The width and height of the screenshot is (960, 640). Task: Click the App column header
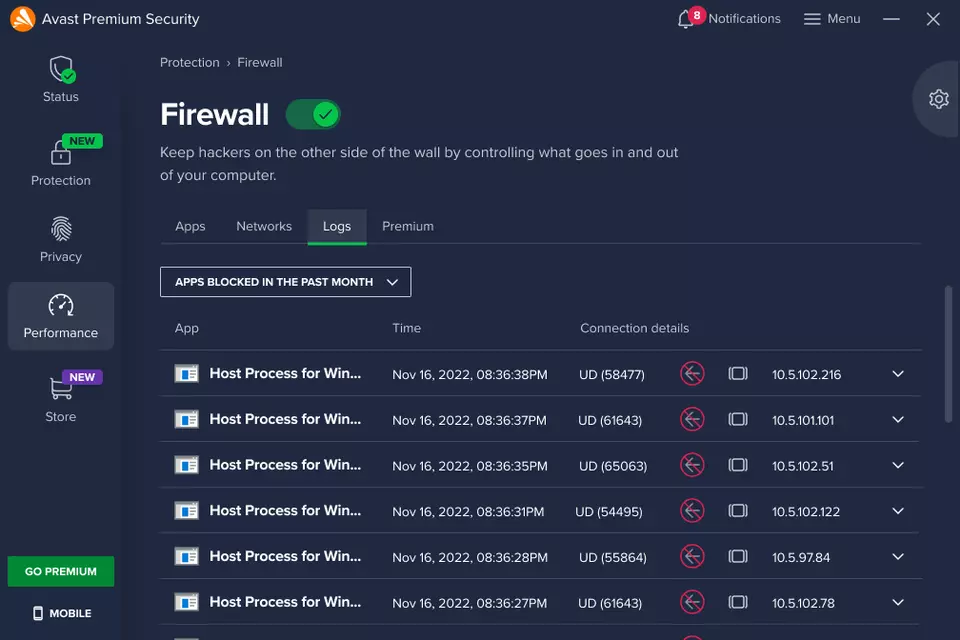click(x=187, y=328)
